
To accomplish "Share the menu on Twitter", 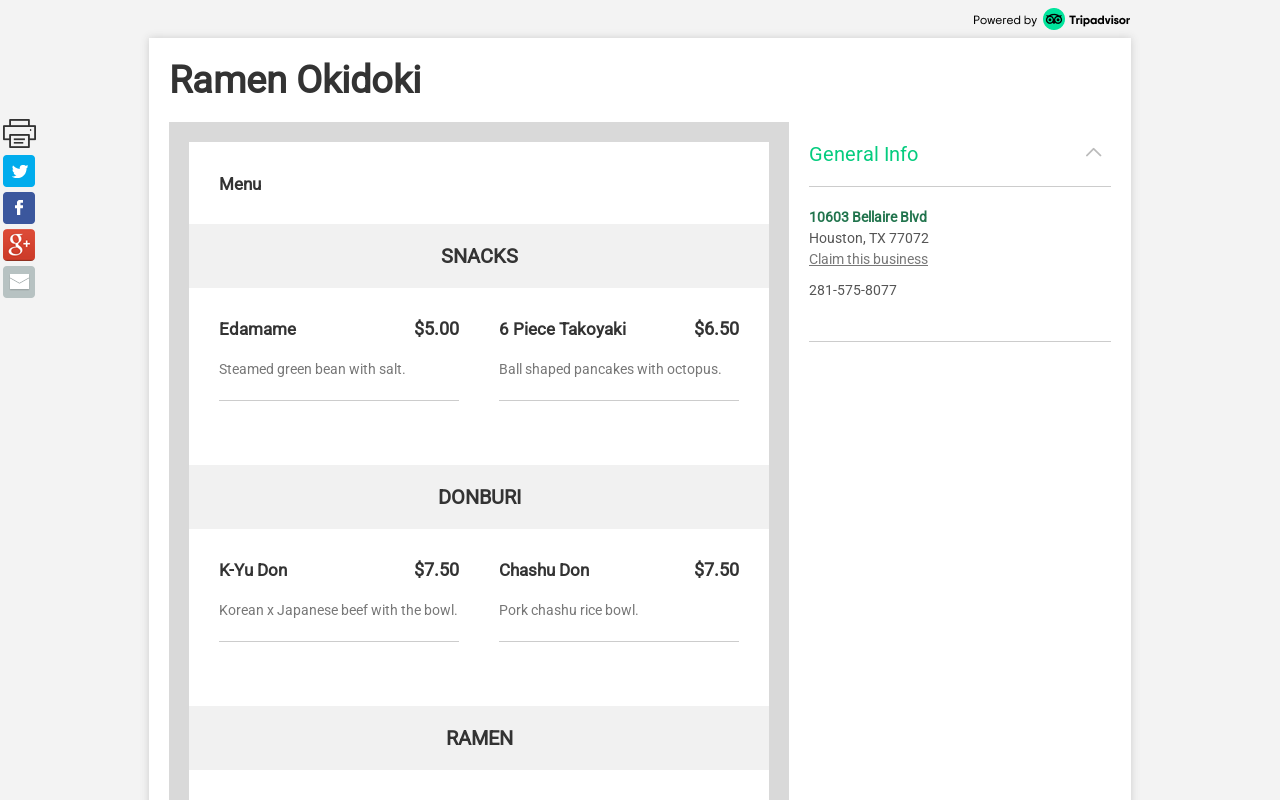I will tap(19, 171).
